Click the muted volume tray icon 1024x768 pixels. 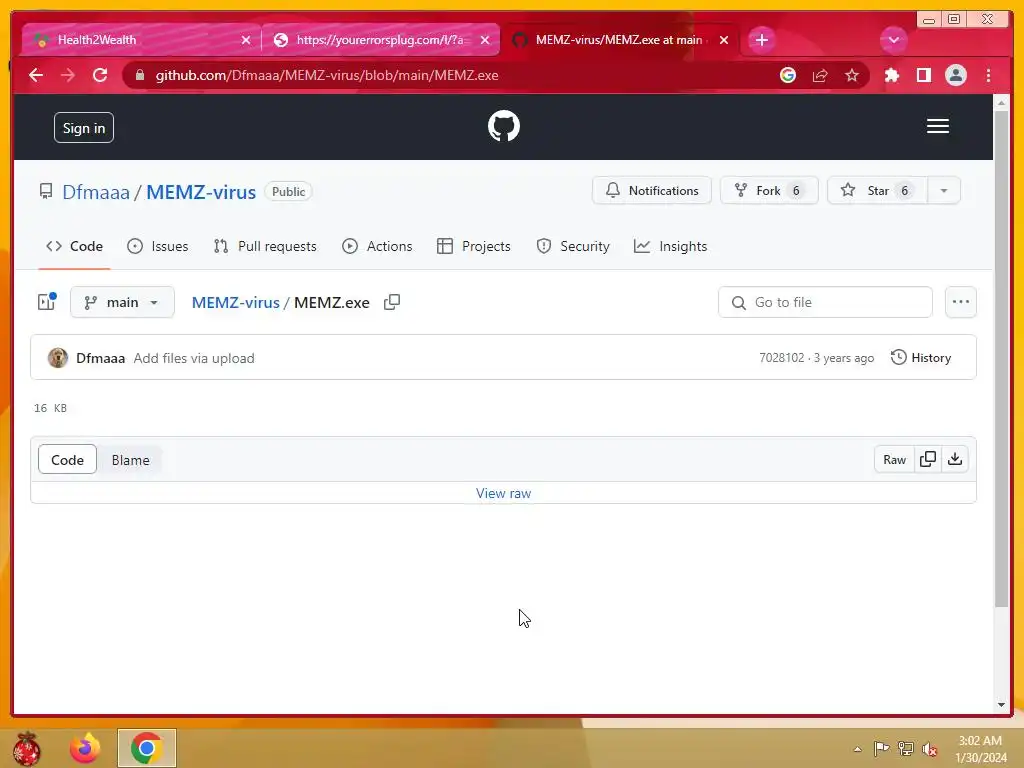click(930, 749)
